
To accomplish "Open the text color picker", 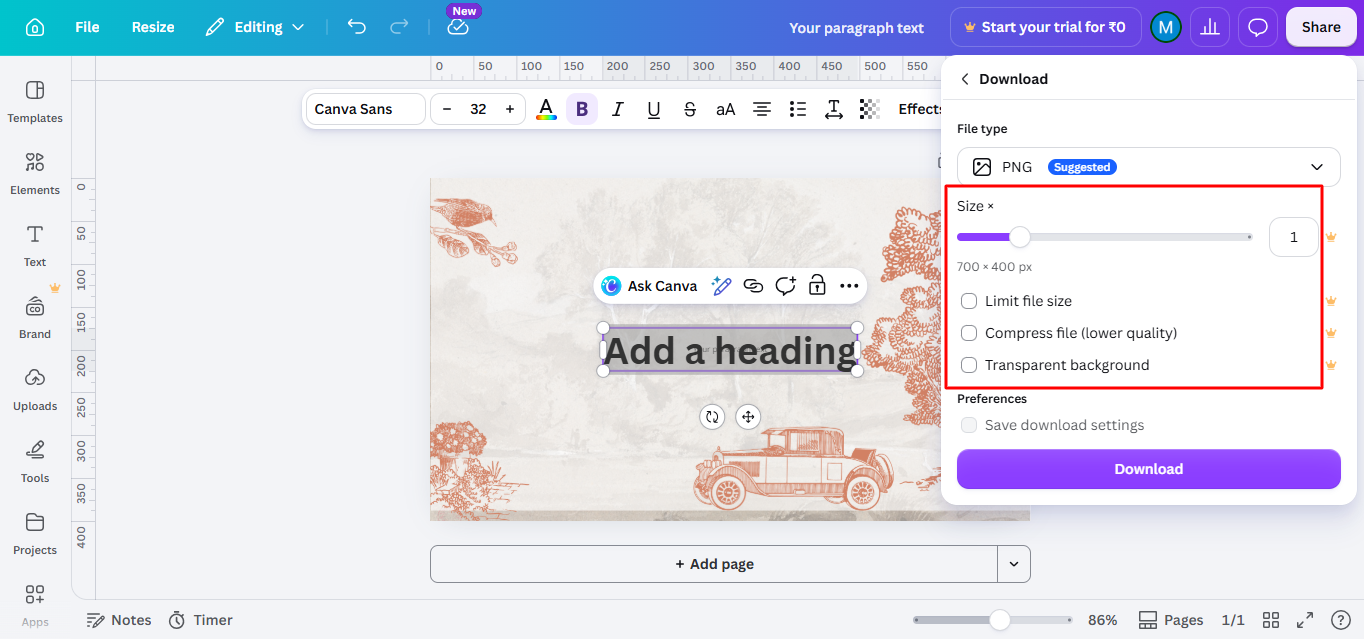I will point(546,109).
